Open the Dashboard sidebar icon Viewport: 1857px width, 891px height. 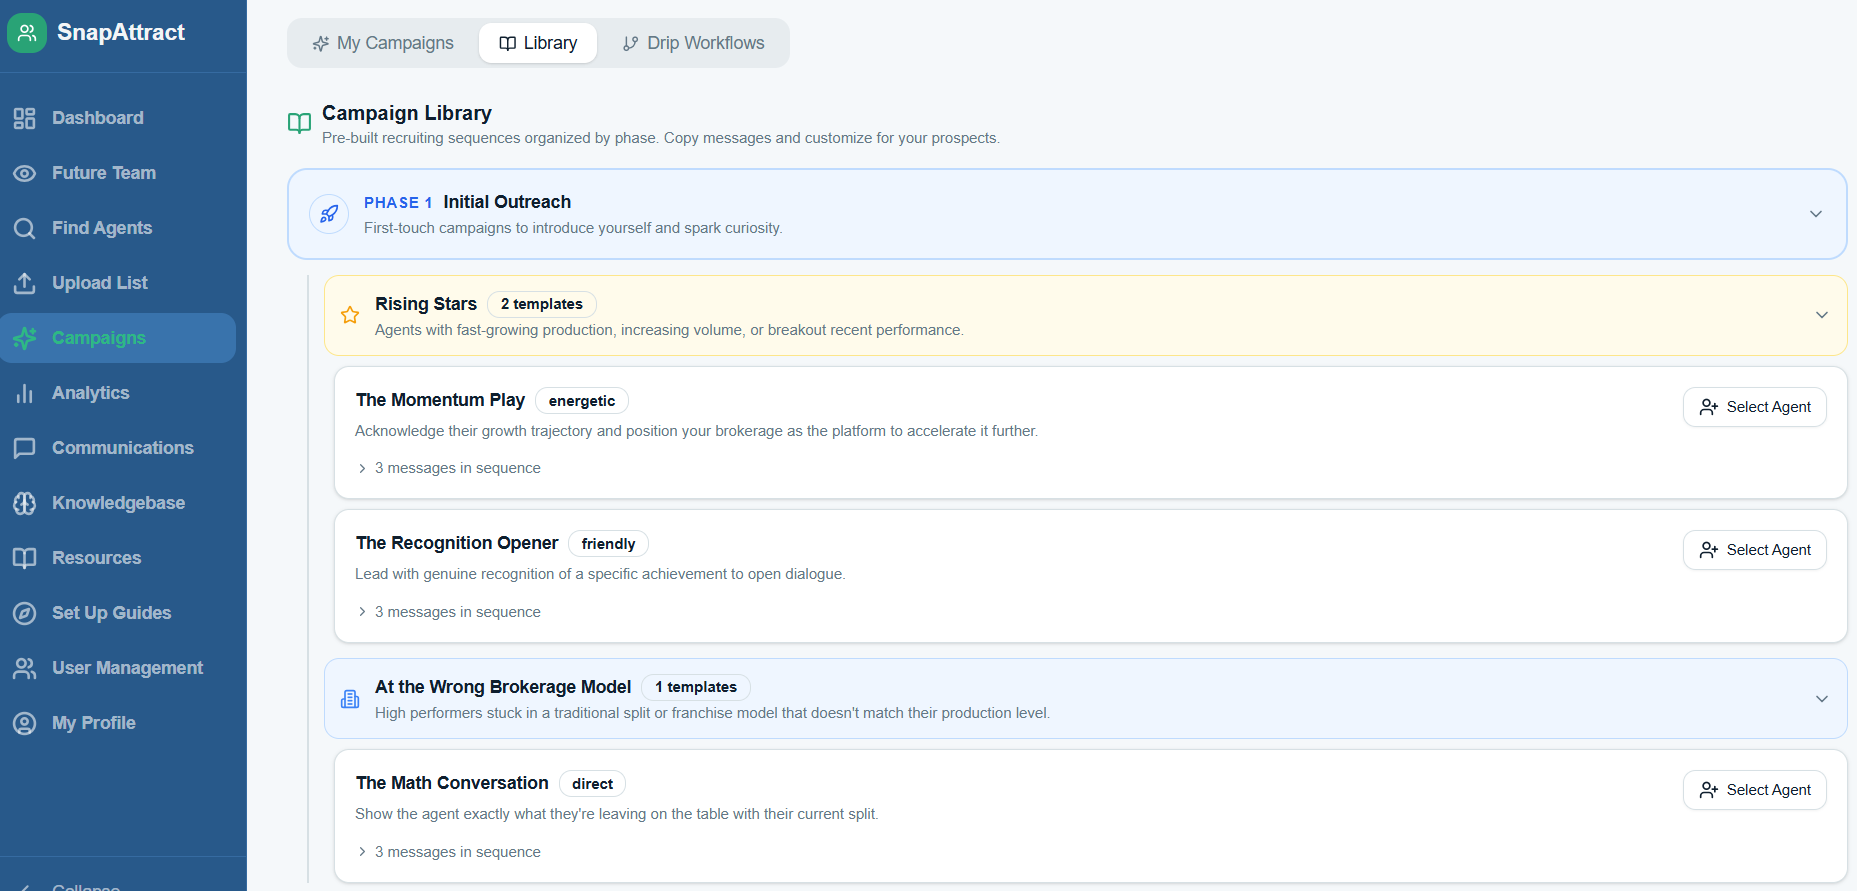25,118
